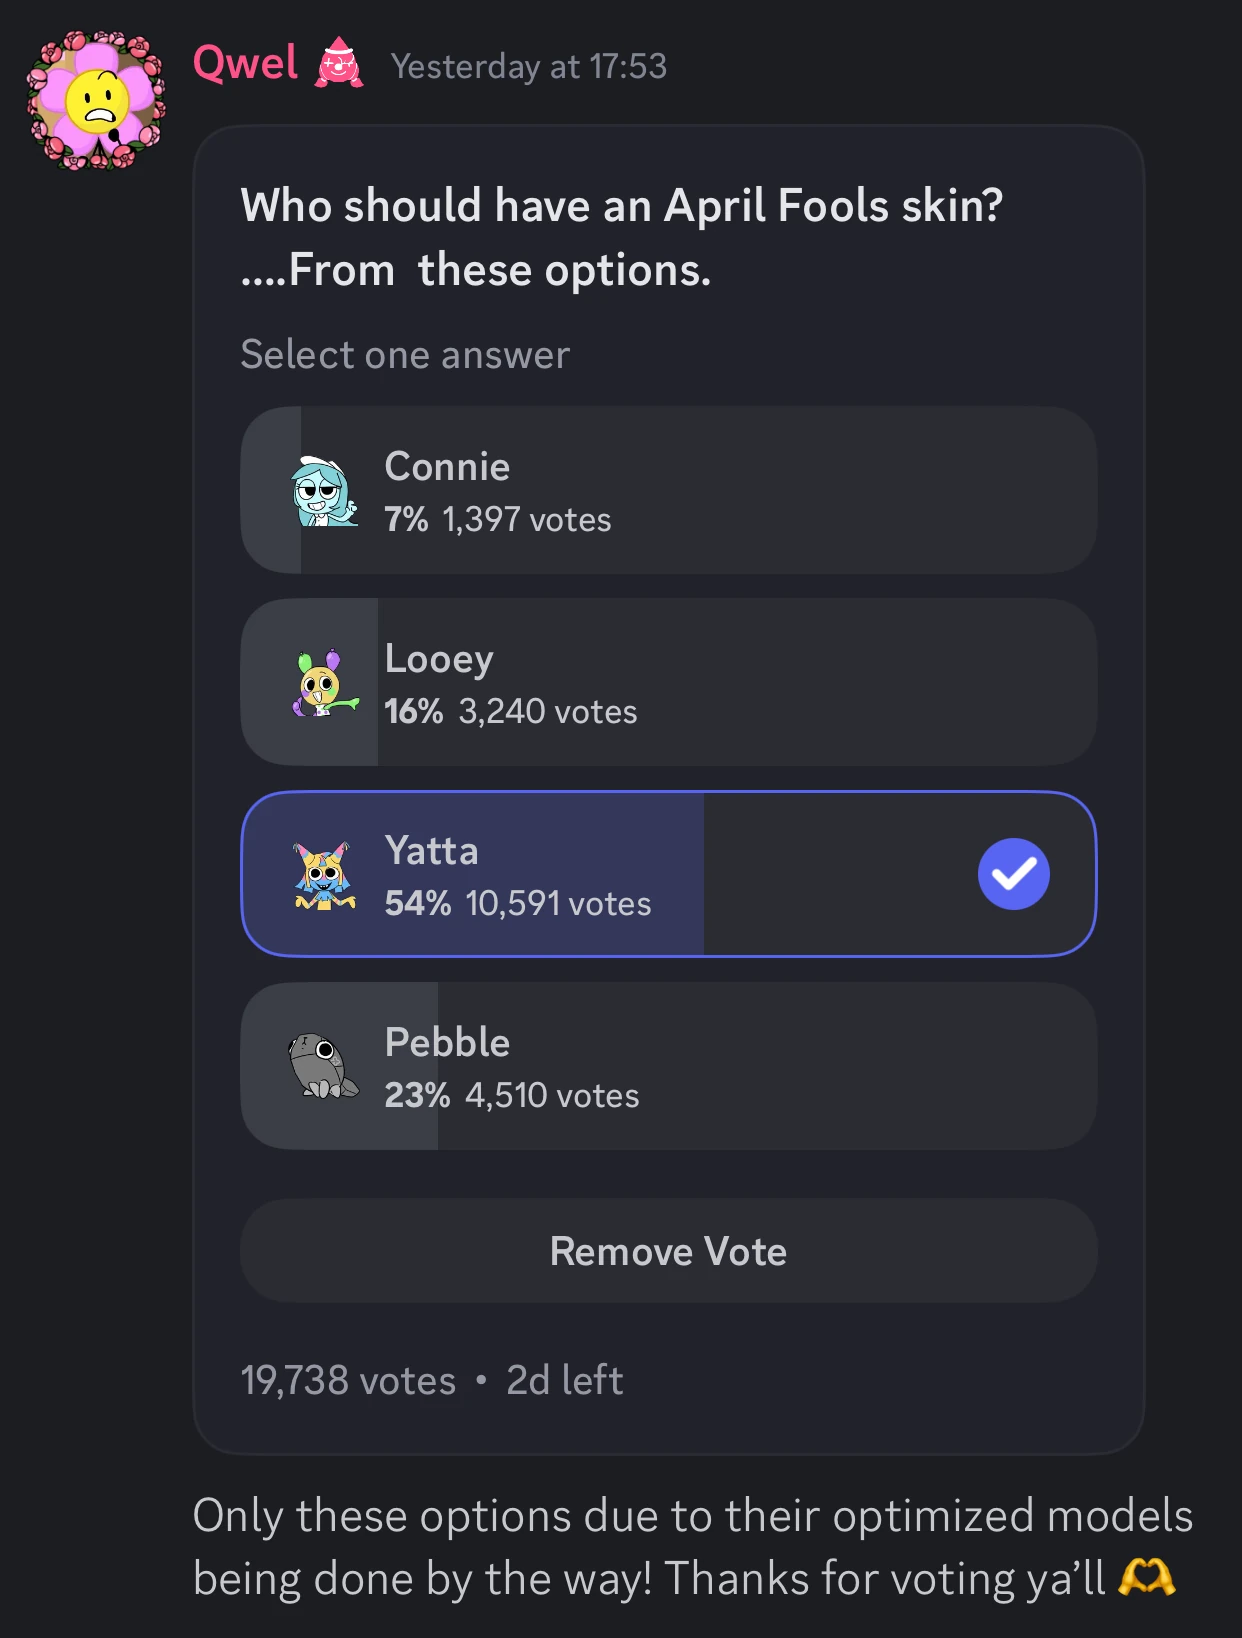Click Looey's balloon character icon
Viewport: 1242px width, 1638px height.
pyautogui.click(x=322, y=682)
